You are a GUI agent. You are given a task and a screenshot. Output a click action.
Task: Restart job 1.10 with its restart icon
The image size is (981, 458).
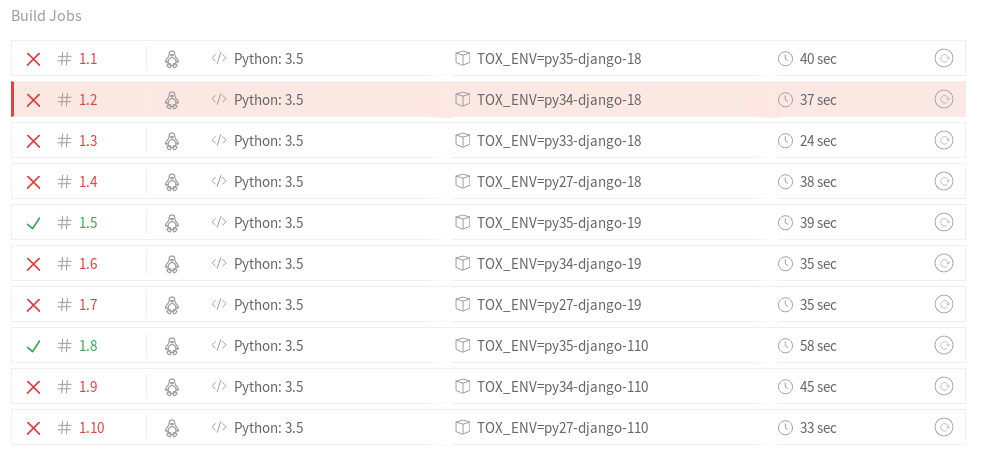tap(943, 427)
